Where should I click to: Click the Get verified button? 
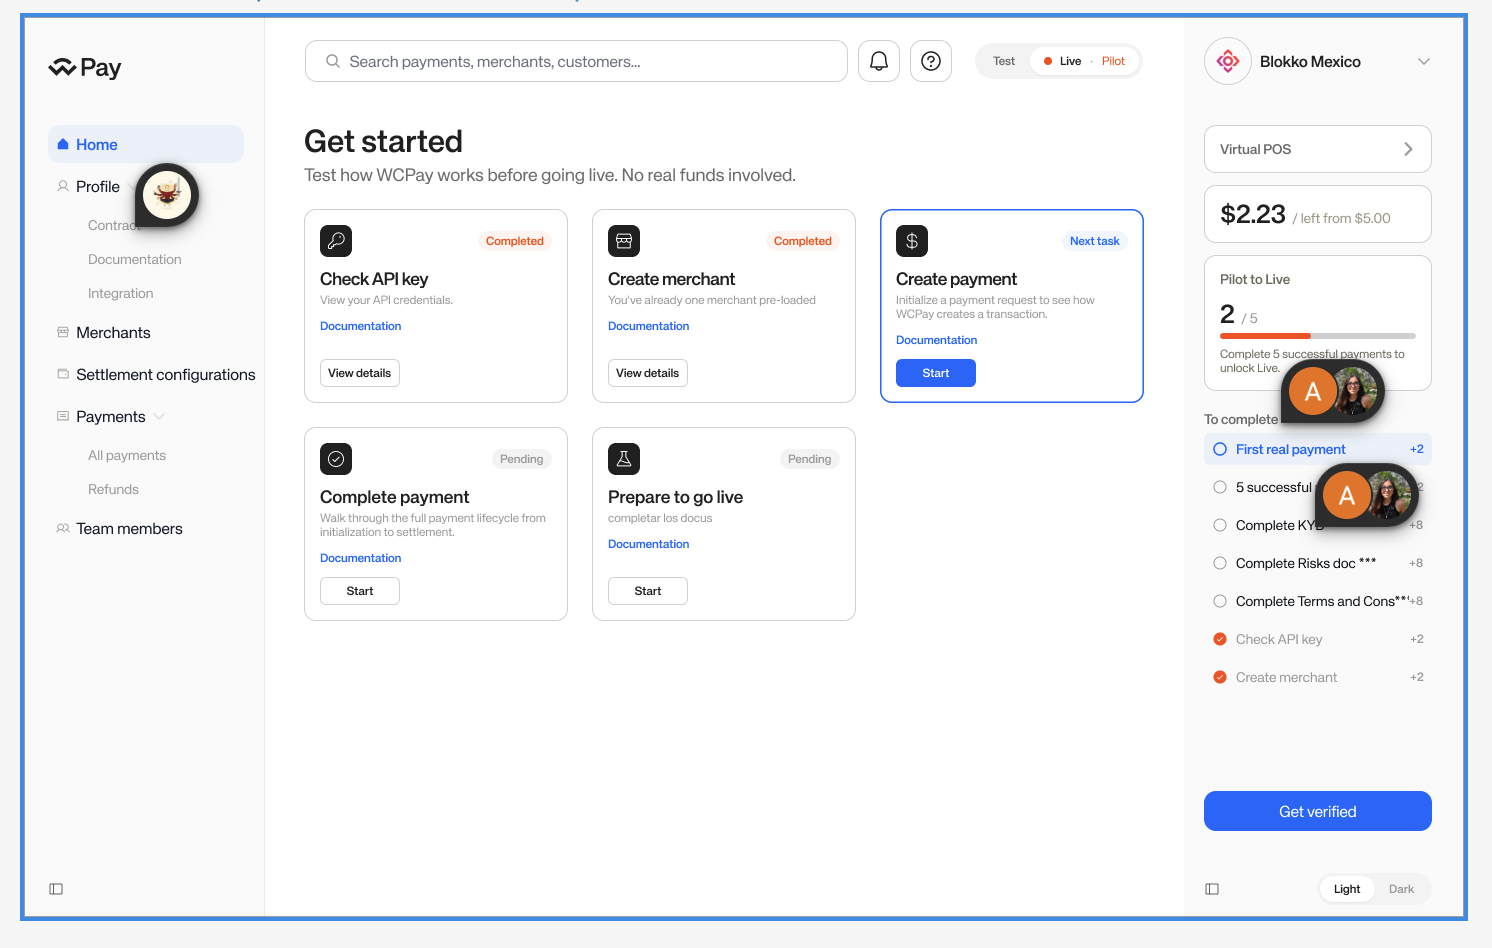click(x=1318, y=811)
